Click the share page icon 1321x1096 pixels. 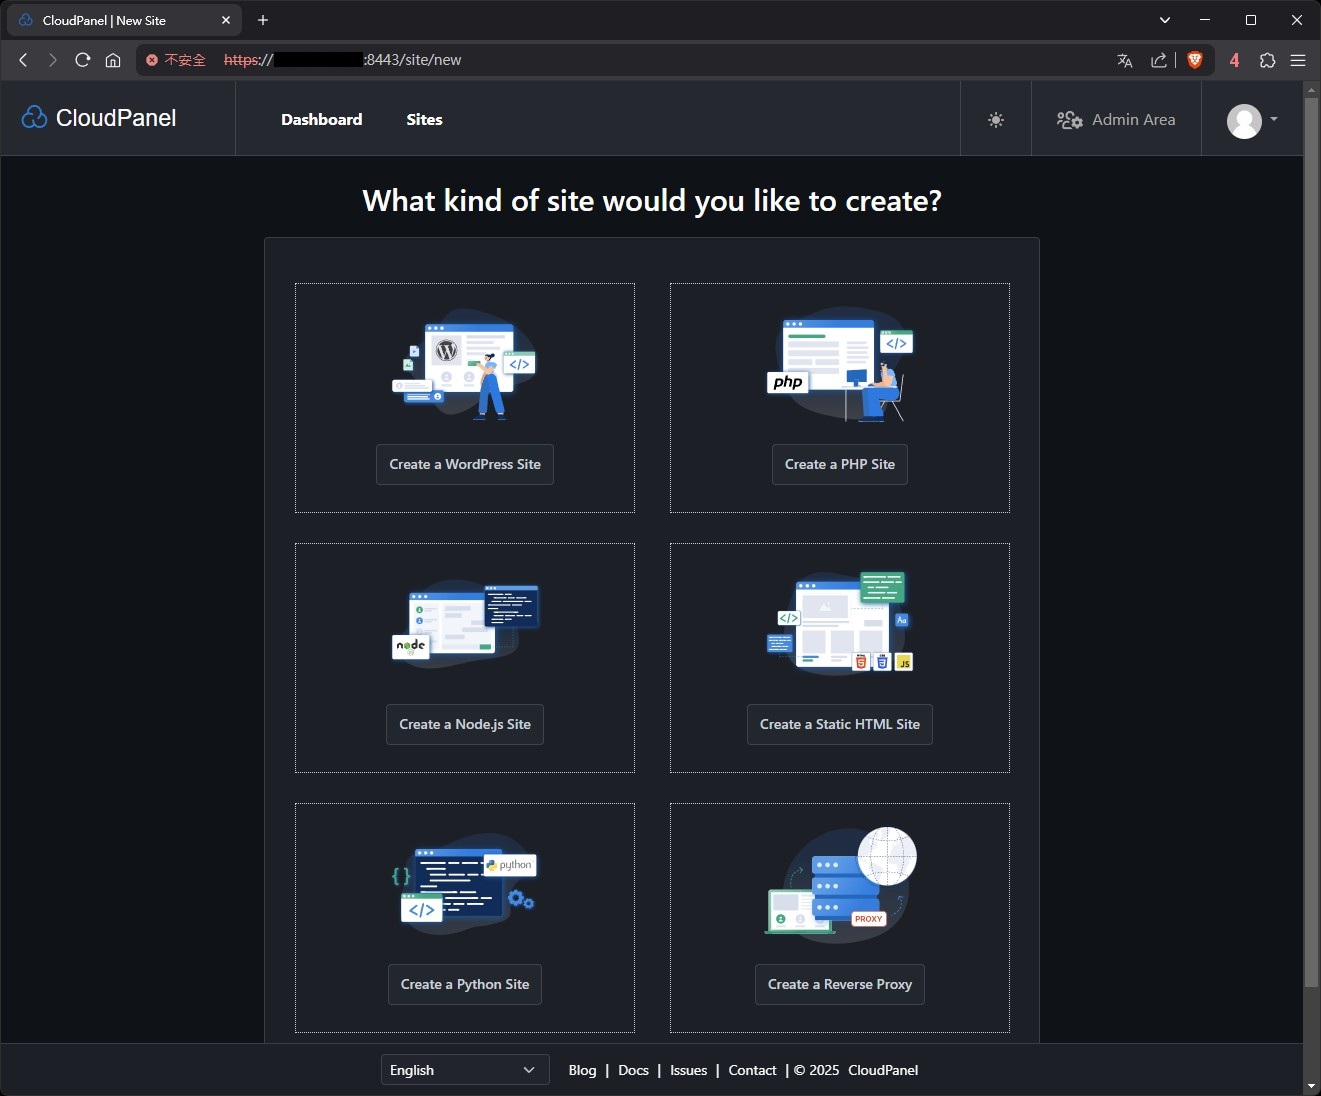coord(1159,60)
